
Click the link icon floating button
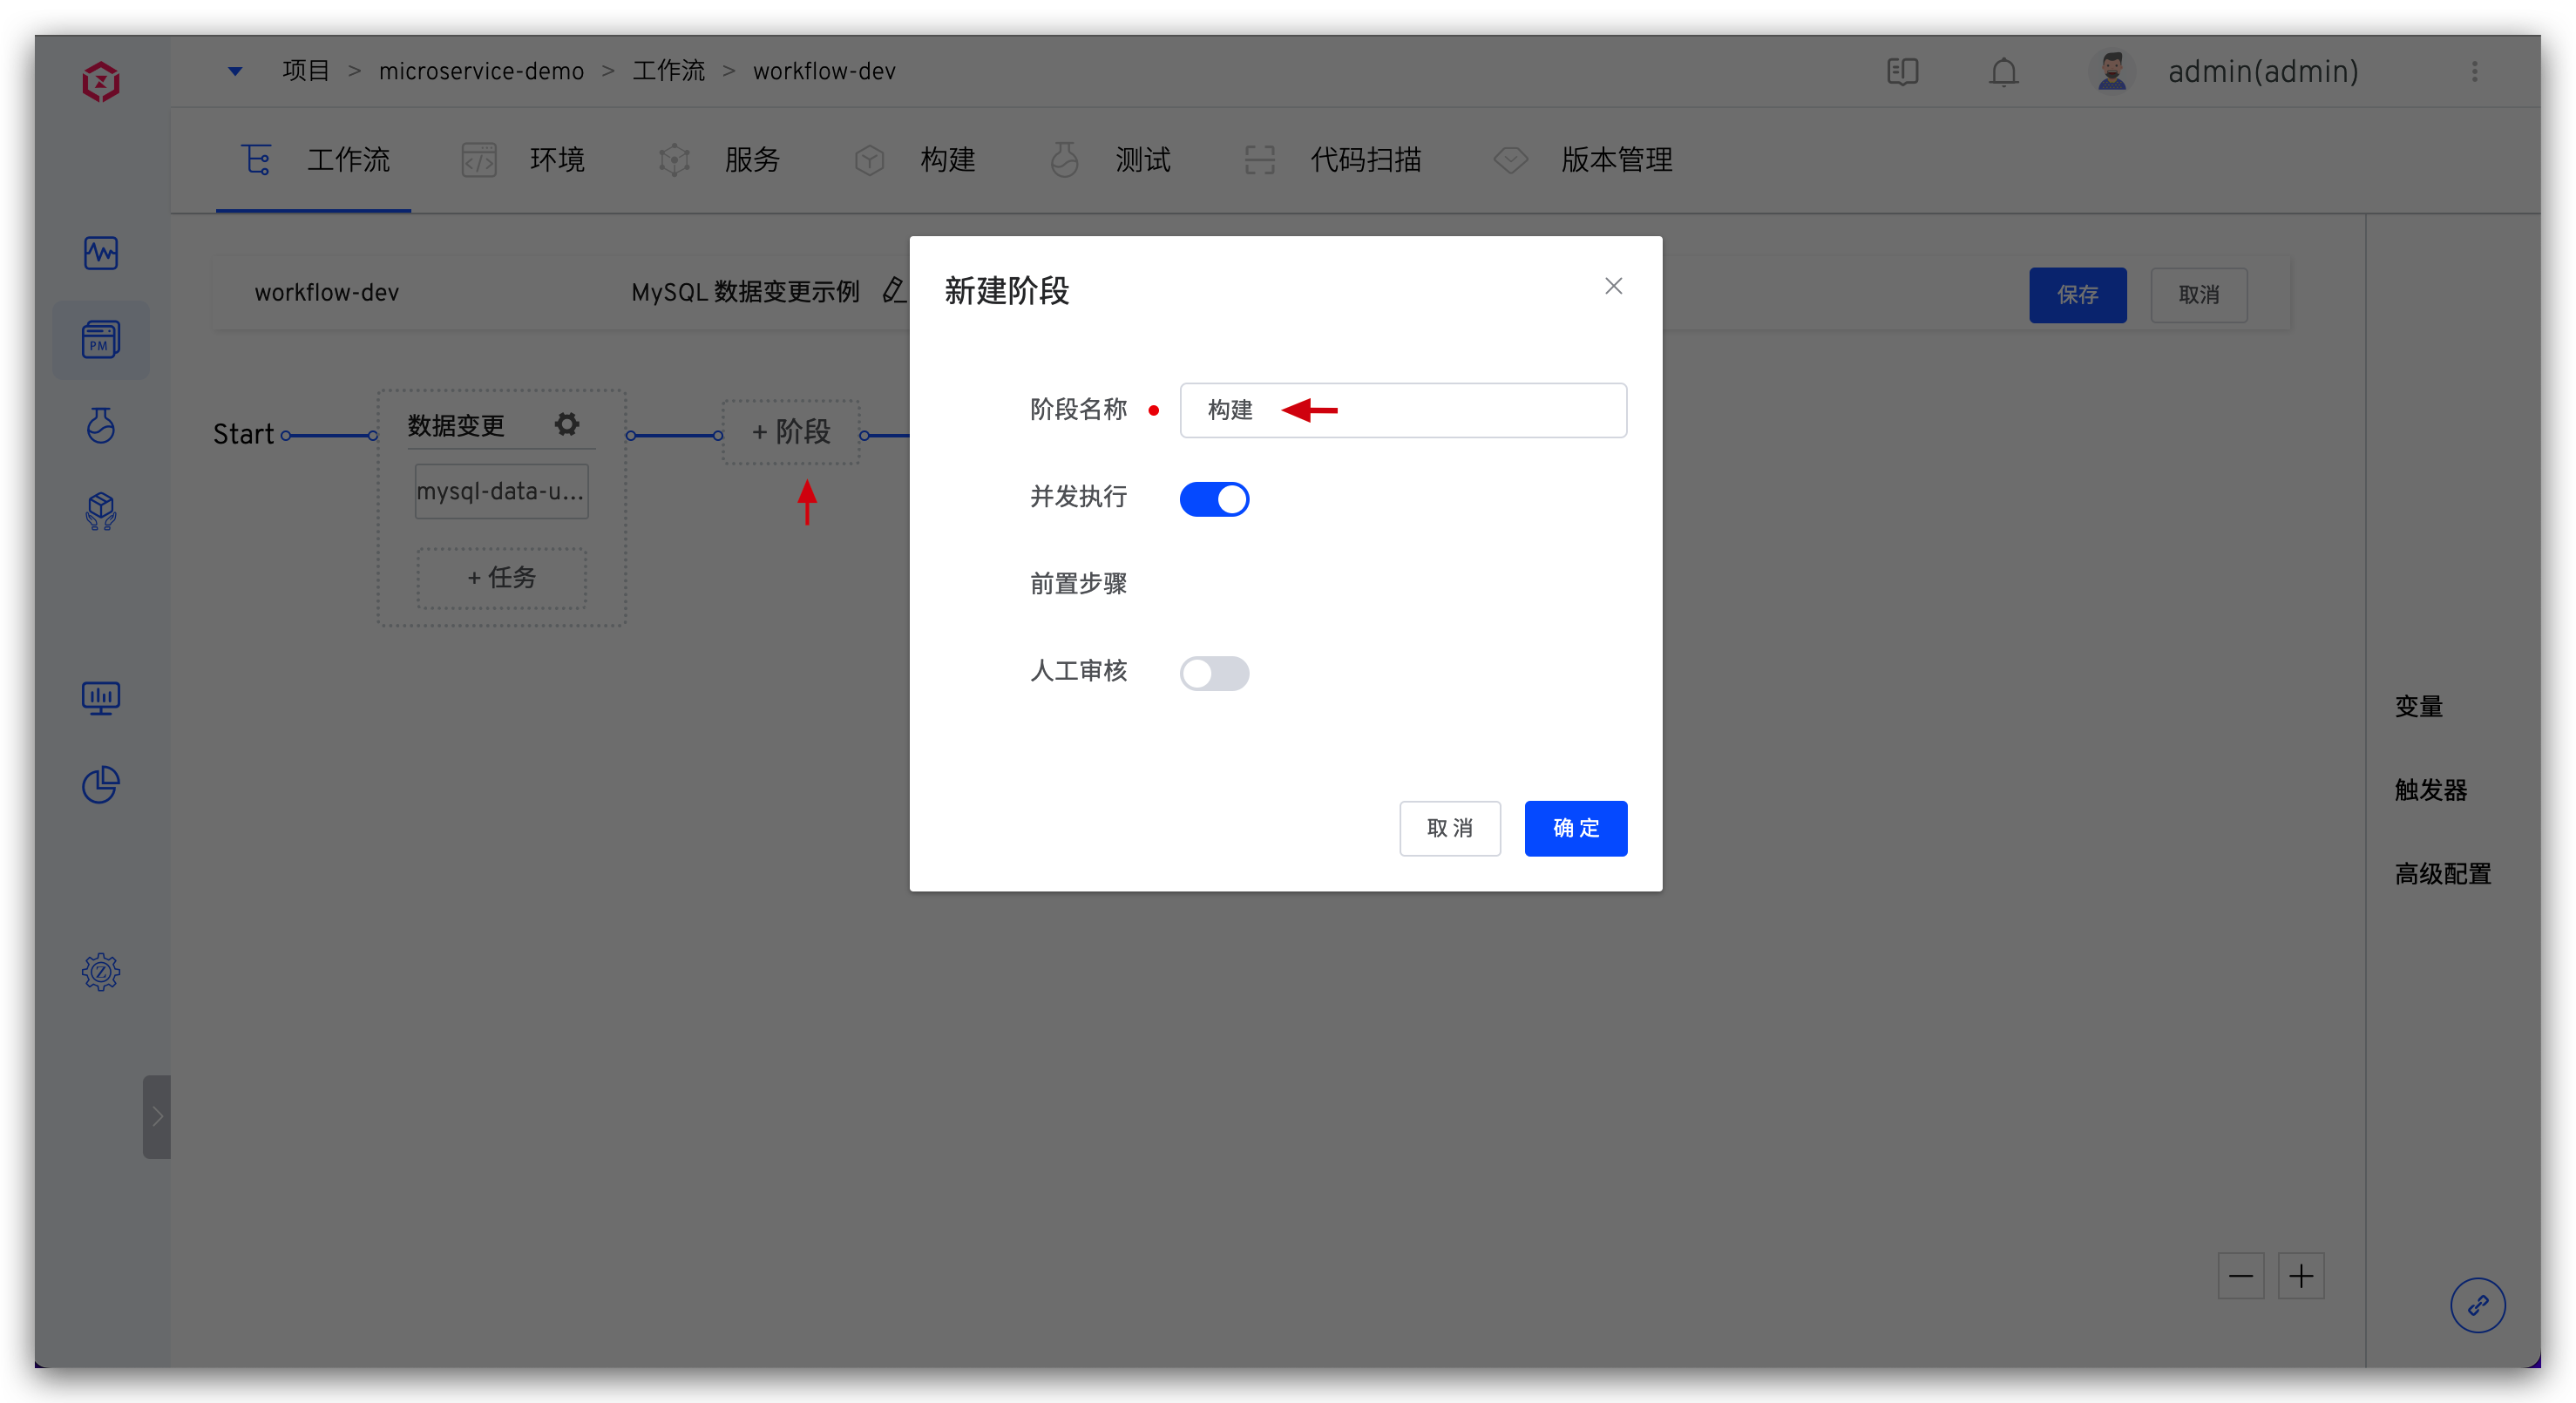coord(2477,1305)
